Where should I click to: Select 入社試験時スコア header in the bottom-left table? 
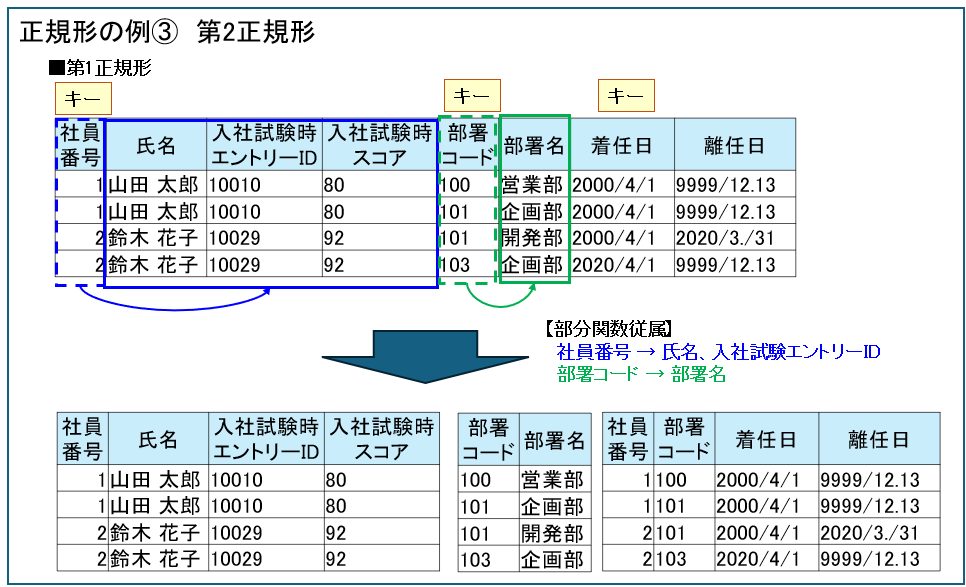click(382, 439)
